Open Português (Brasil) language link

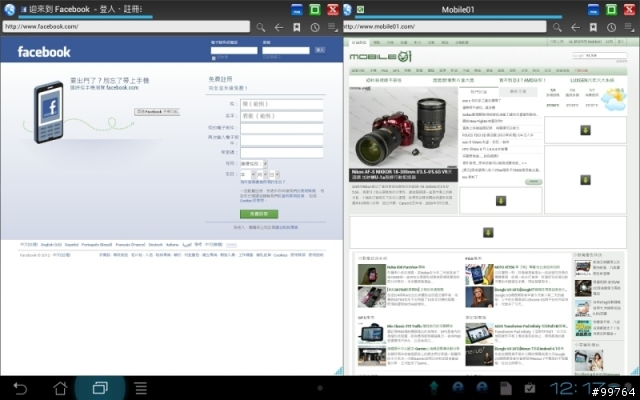coord(97,244)
